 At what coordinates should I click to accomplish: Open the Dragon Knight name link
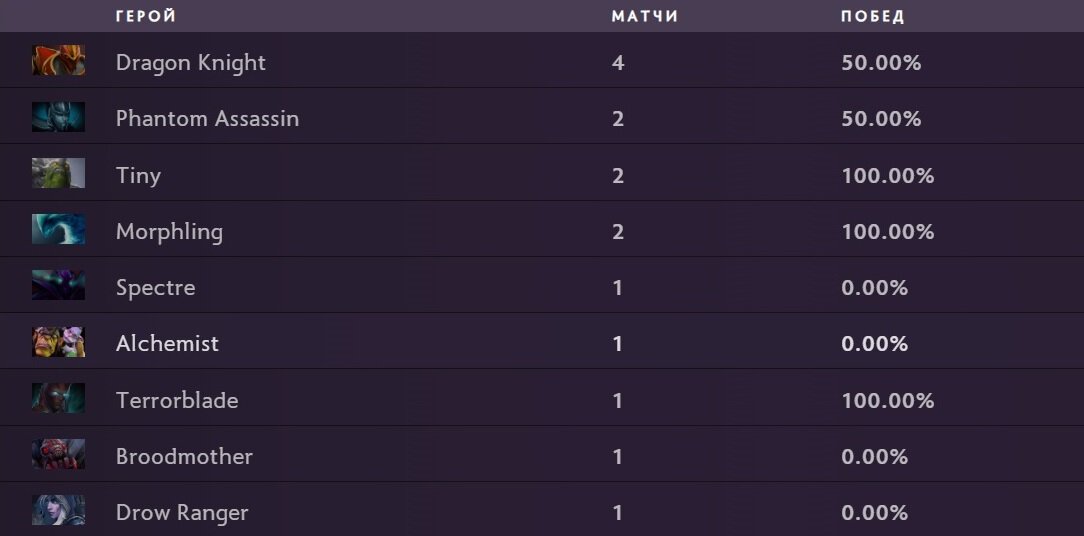click(191, 62)
